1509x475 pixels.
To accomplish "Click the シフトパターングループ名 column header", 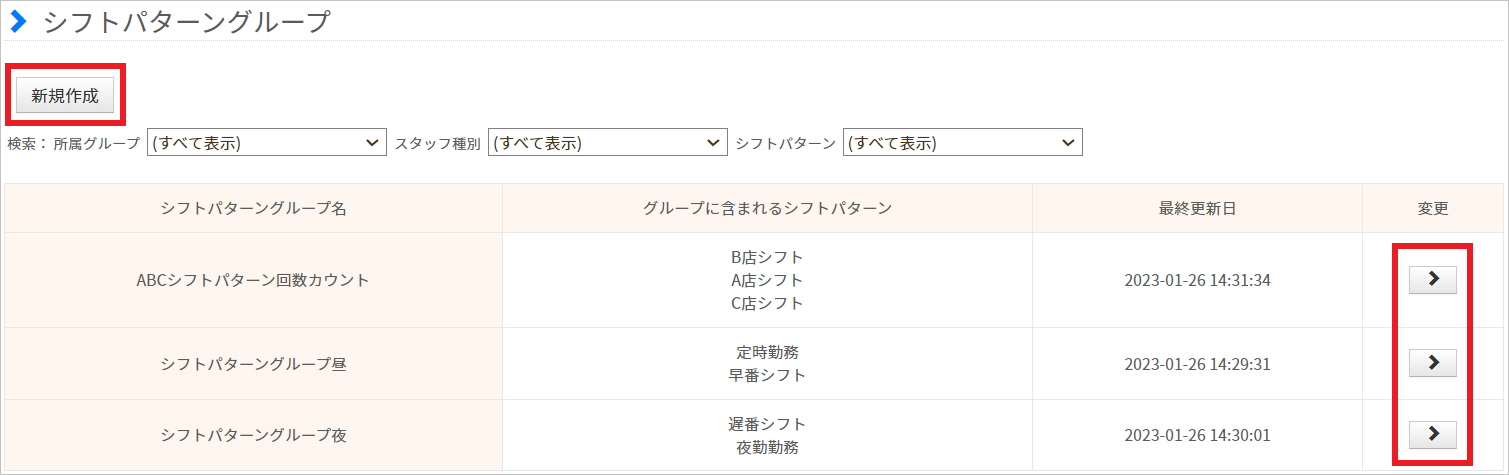I will pyautogui.click(x=253, y=208).
